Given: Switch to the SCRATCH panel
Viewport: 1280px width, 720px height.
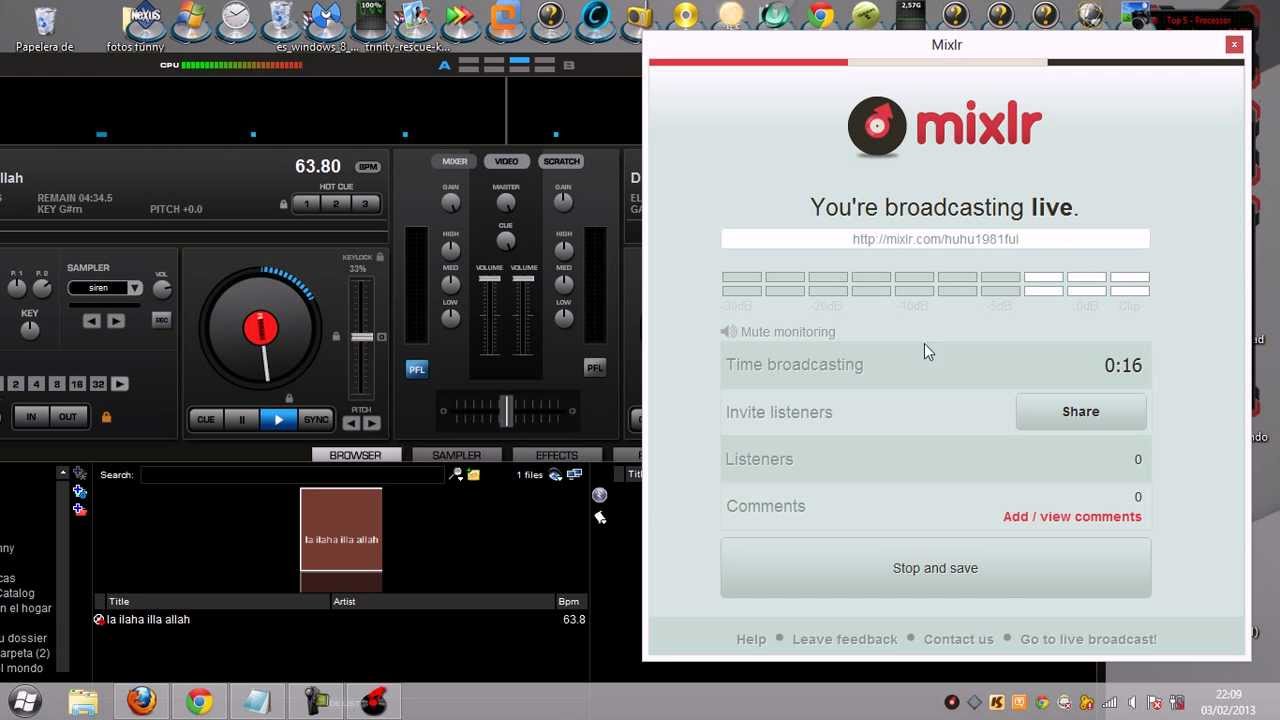Looking at the screenshot, I should tap(561, 161).
